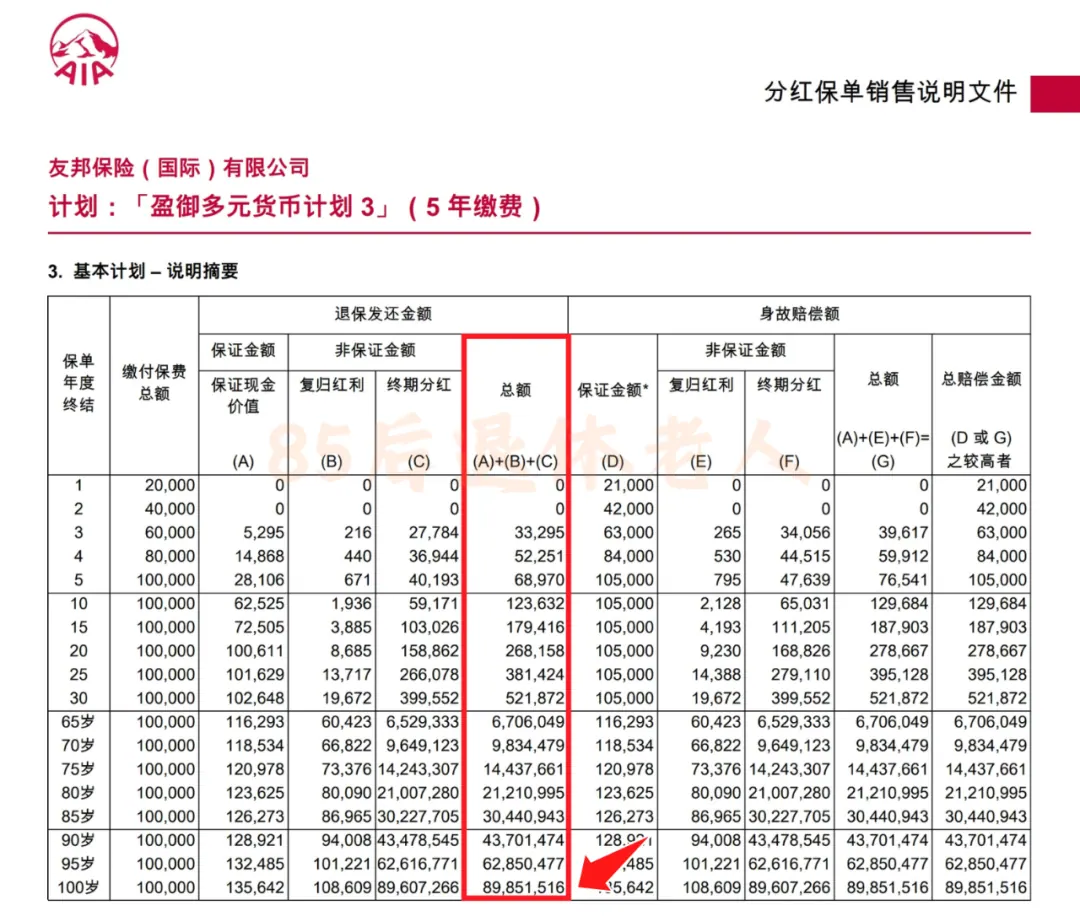Viewport: 1080px width, 916px height.
Task: Click cell 76,541 in year 5 row
Action: (x=903, y=580)
